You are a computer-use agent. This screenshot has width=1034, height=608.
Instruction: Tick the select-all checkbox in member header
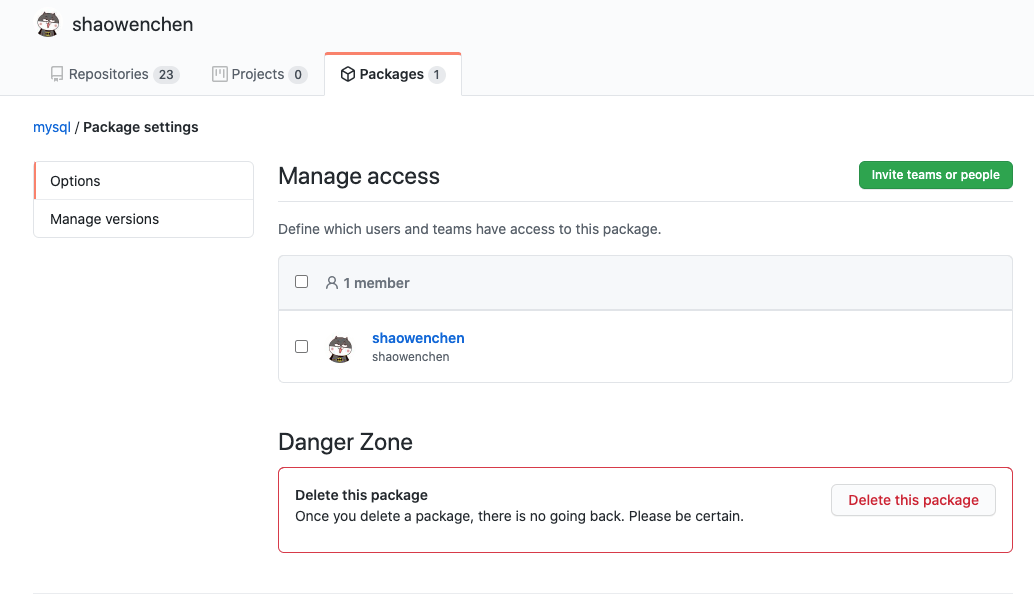point(301,282)
